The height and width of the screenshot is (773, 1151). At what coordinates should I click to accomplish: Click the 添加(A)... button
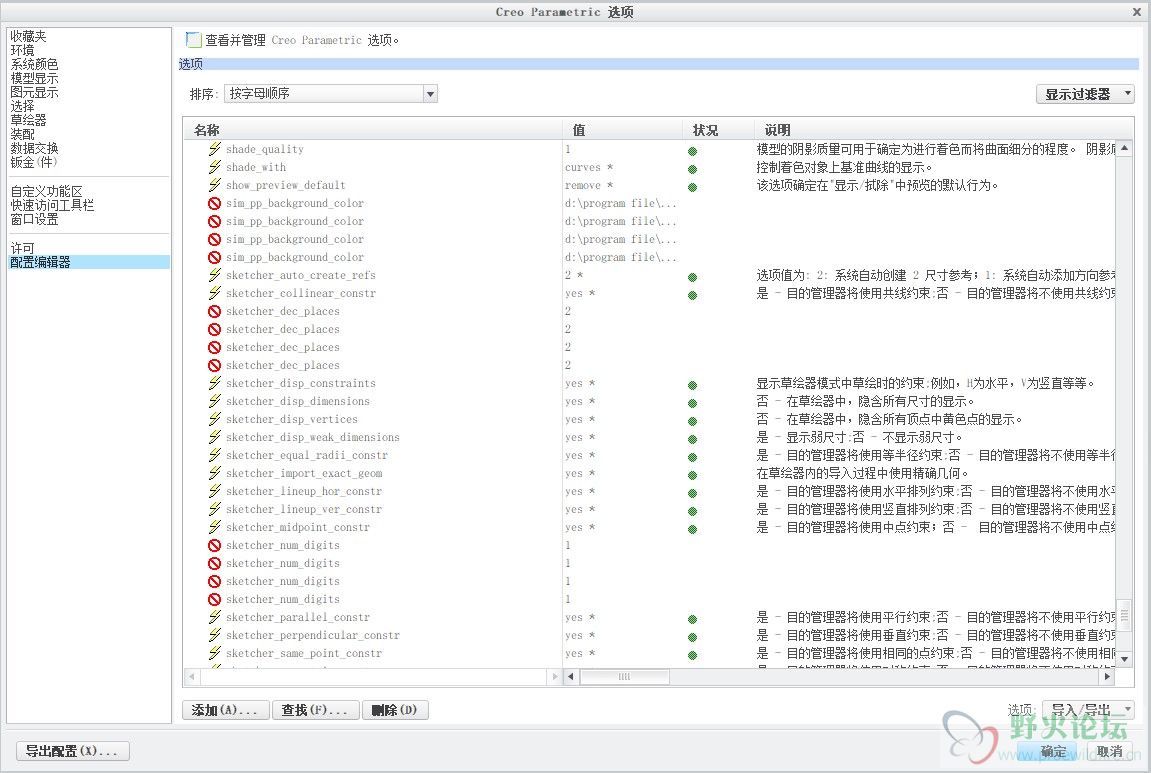[225, 710]
